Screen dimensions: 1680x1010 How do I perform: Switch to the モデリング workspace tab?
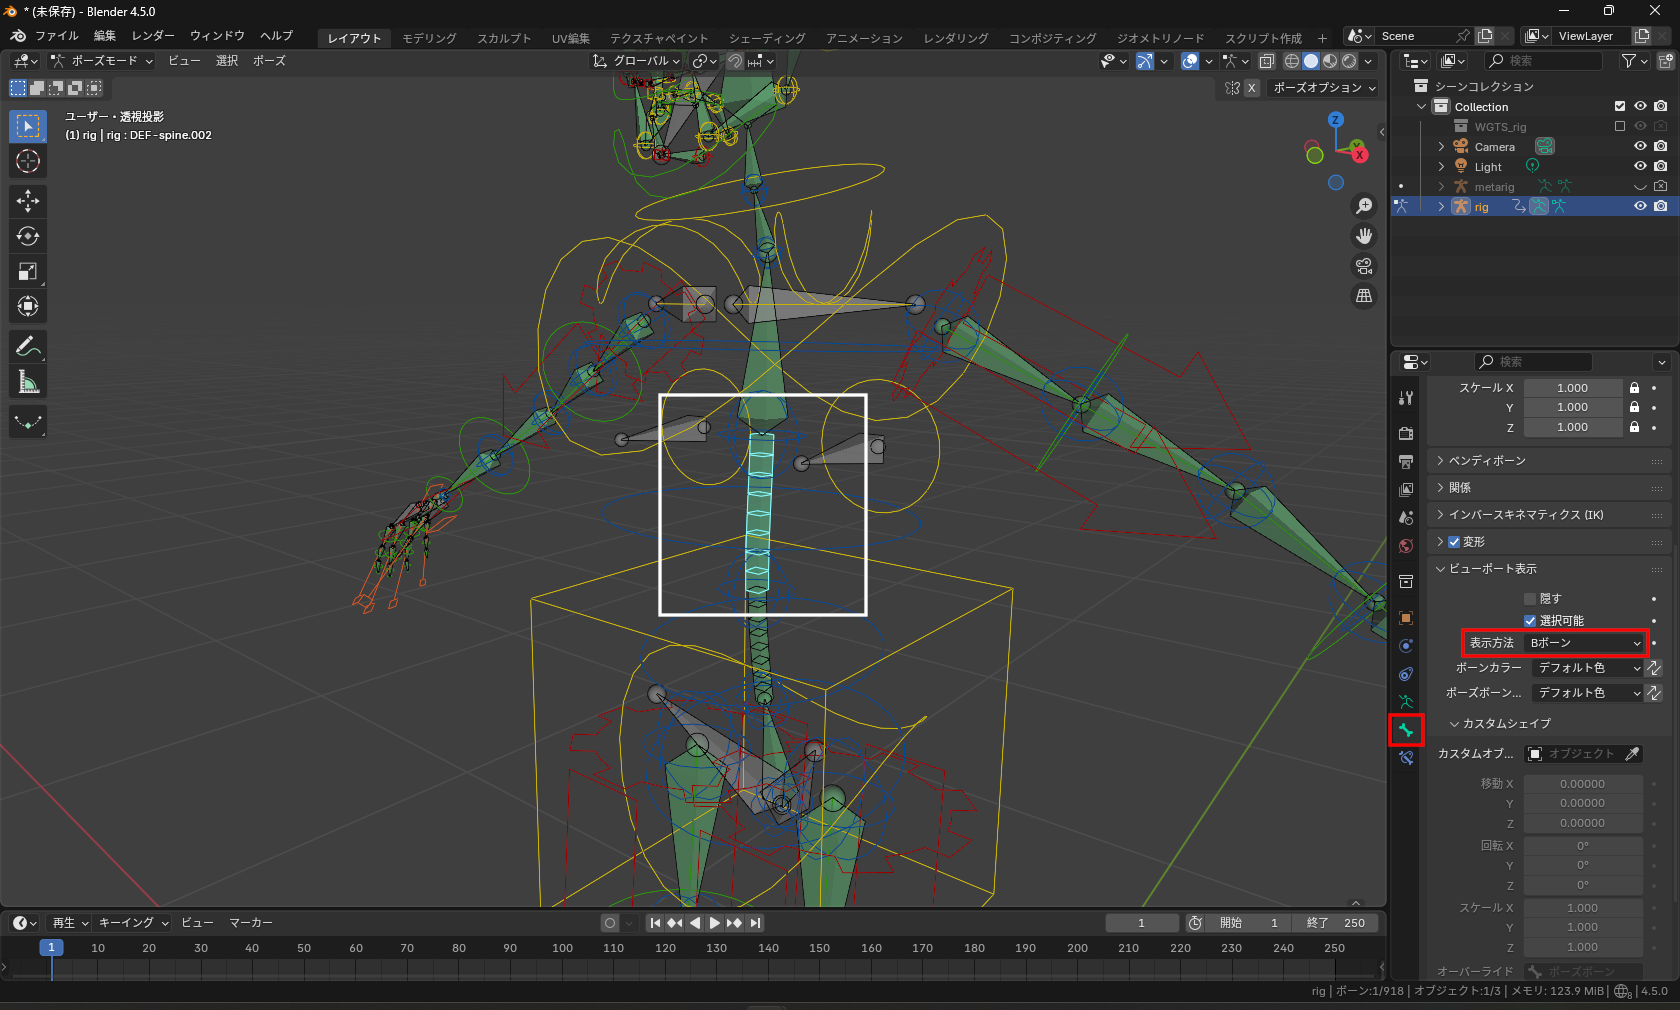pyautogui.click(x=429, y=38)
